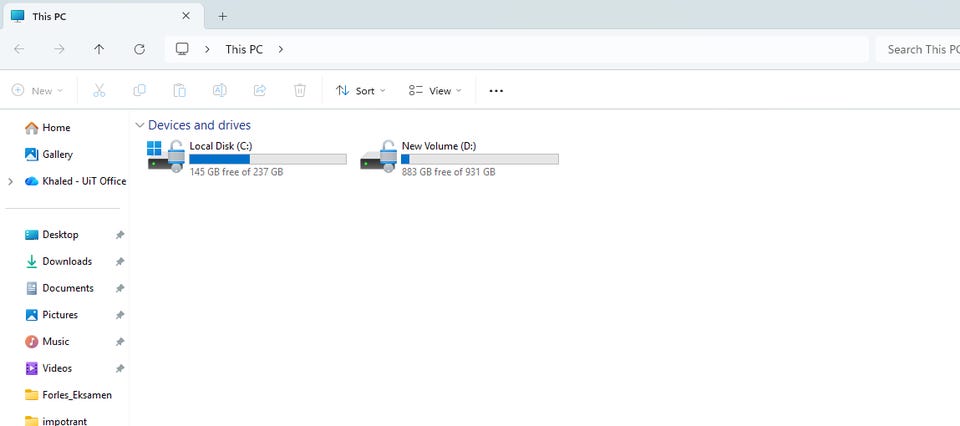Add a new File Explorer tab
The height and width of the screenshot is (426, 960).
(x=222, y=17)
